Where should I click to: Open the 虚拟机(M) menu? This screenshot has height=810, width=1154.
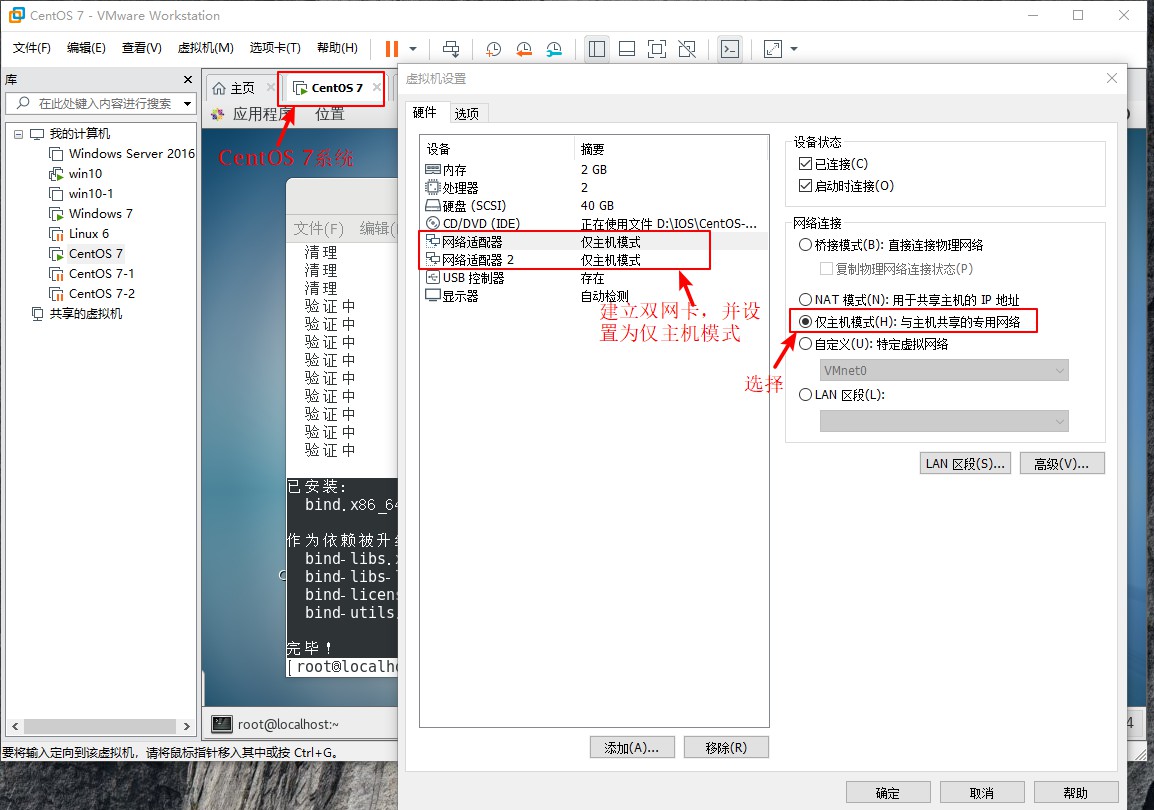pos(205,49)
